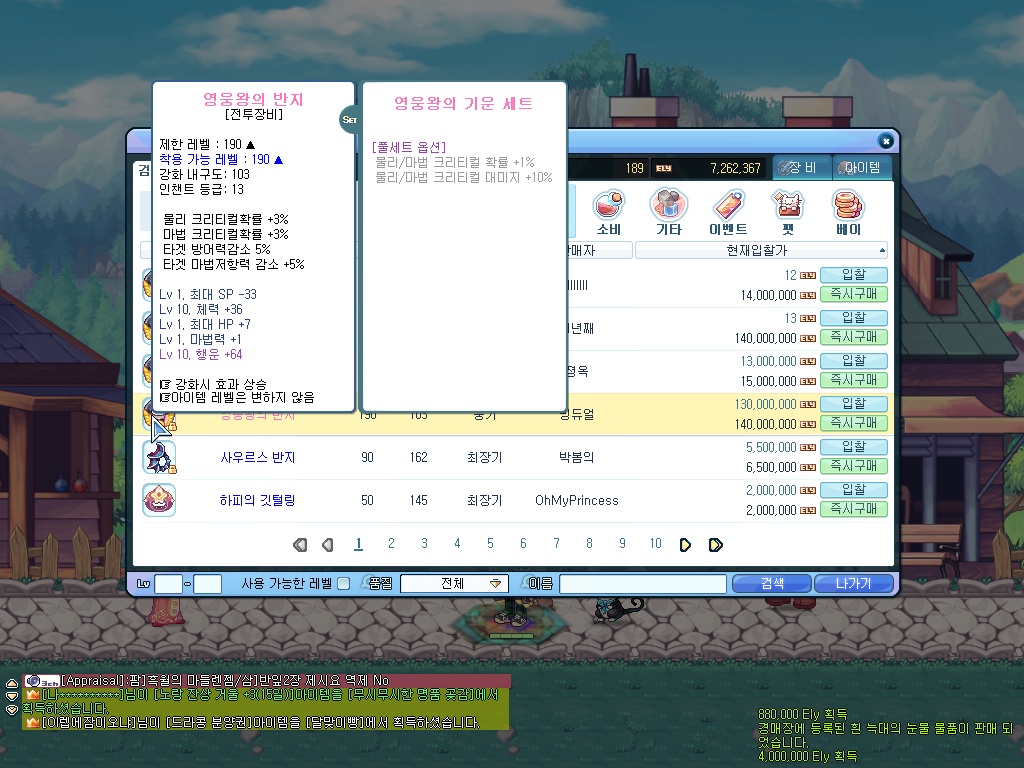Go to the previous listings page
Viewport: 1024px width, 768px height.
click(328, 545)
